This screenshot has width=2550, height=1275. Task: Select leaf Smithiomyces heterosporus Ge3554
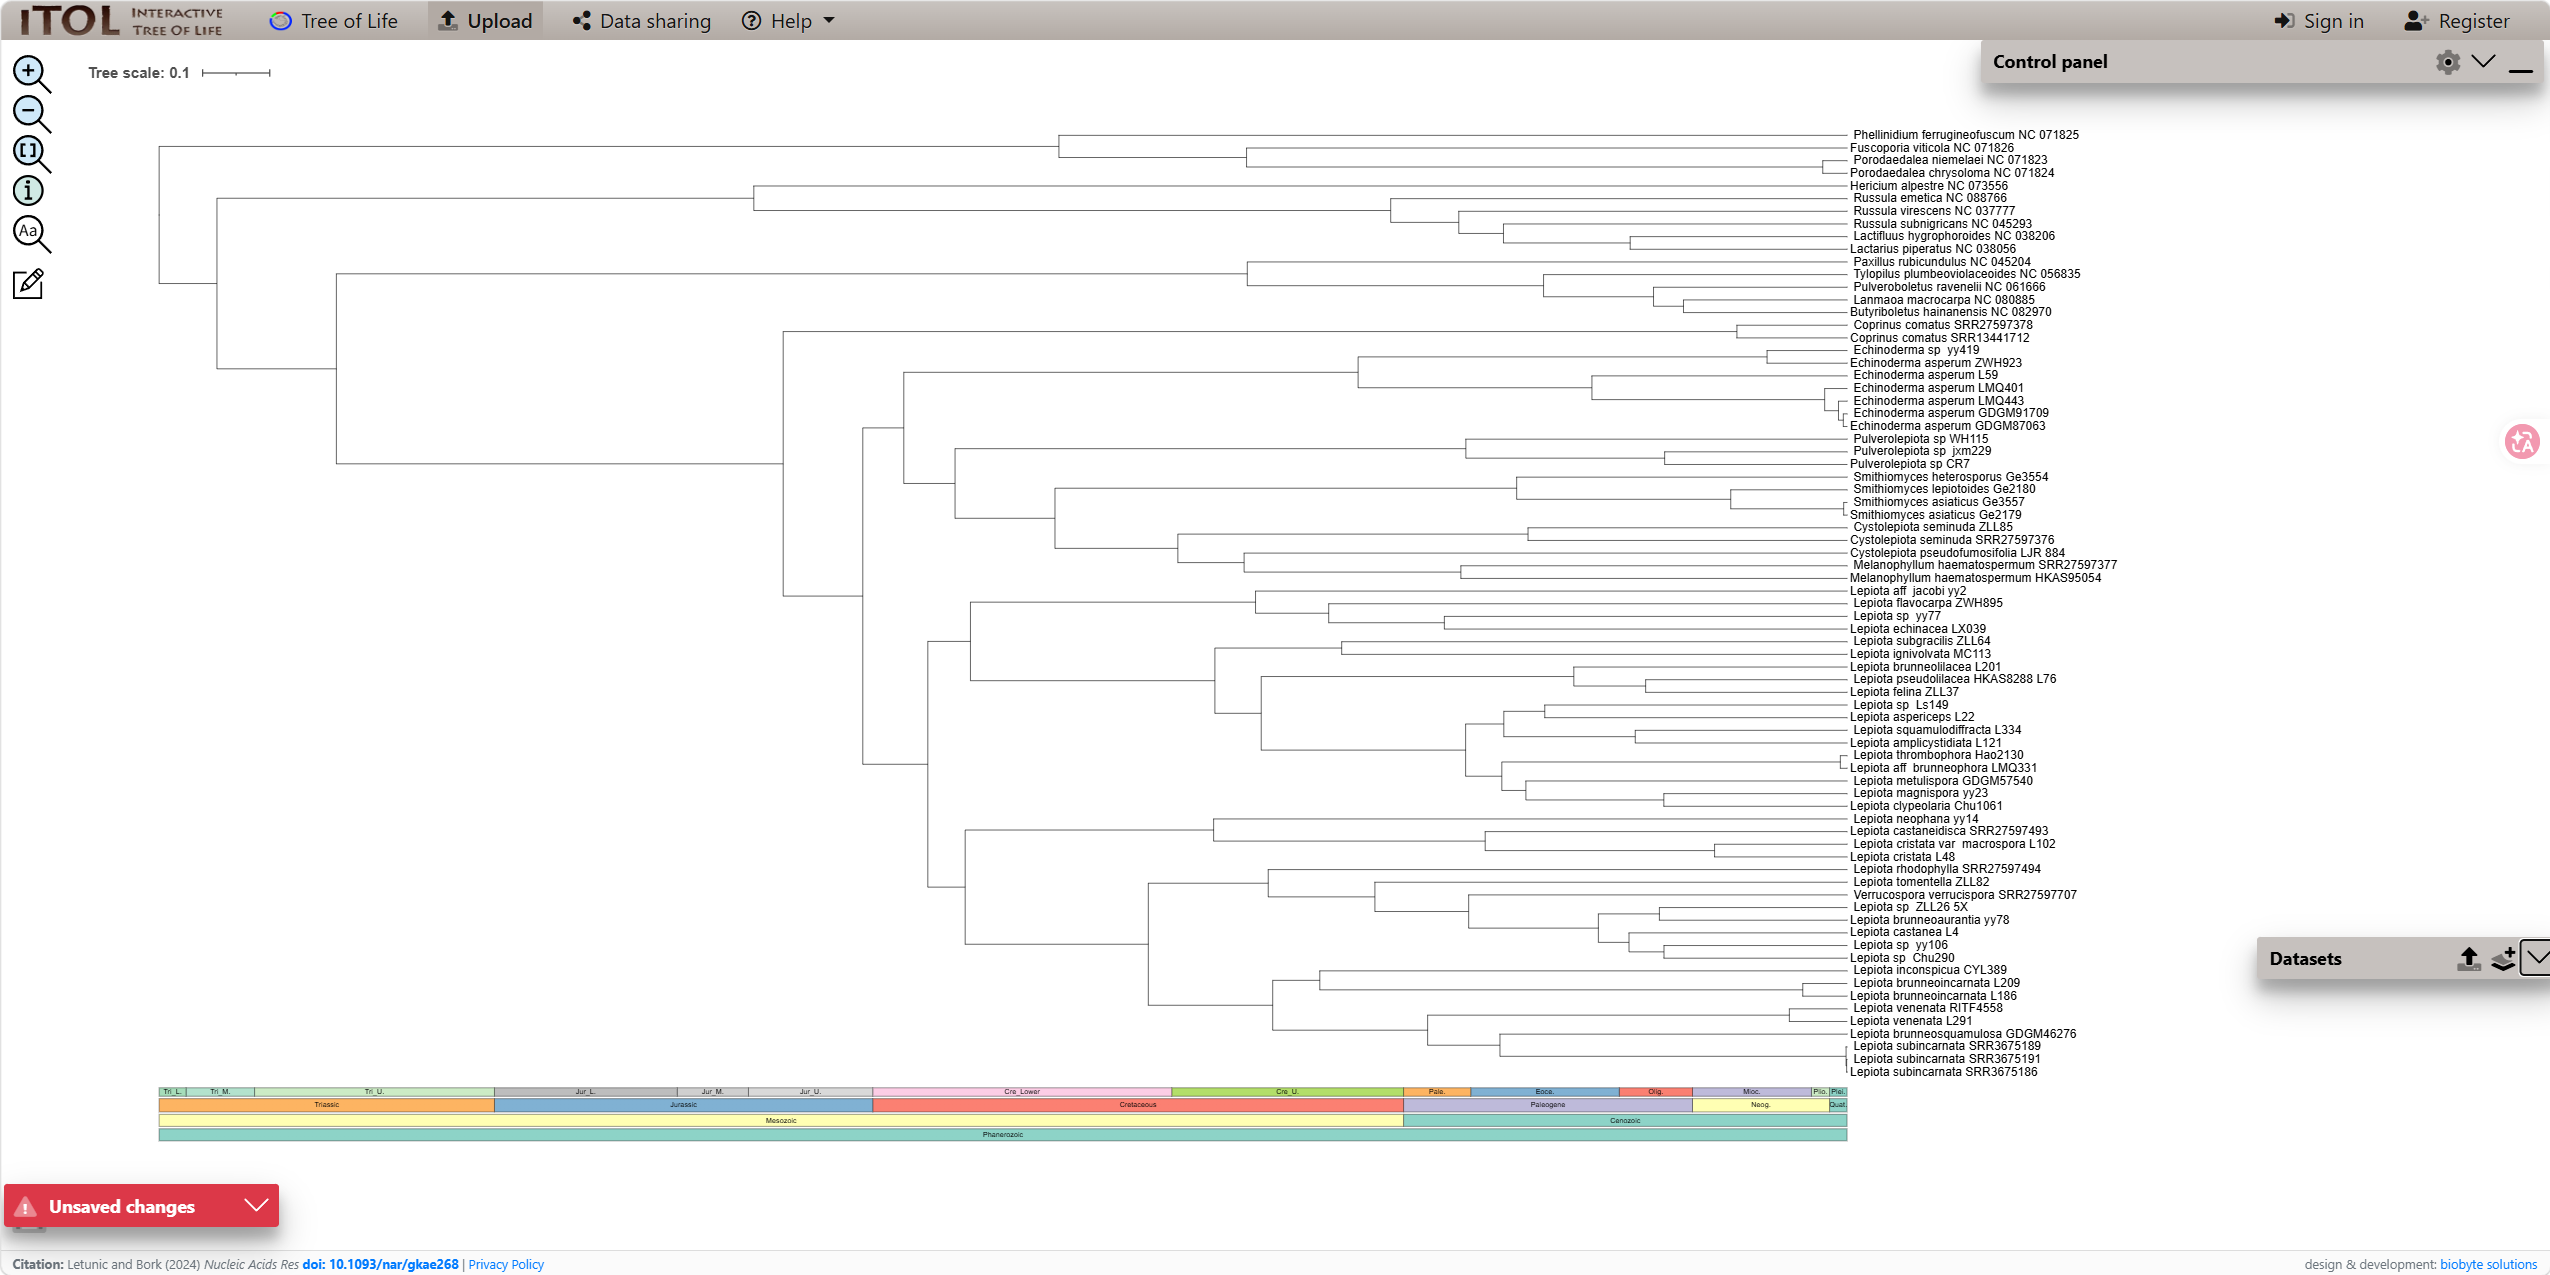pos(1950,477)
